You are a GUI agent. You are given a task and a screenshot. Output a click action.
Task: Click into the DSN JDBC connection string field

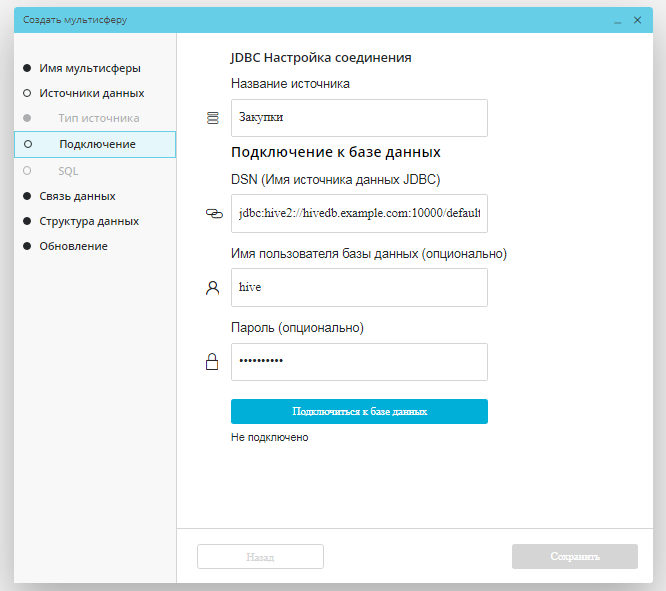[x=358, y=213]
